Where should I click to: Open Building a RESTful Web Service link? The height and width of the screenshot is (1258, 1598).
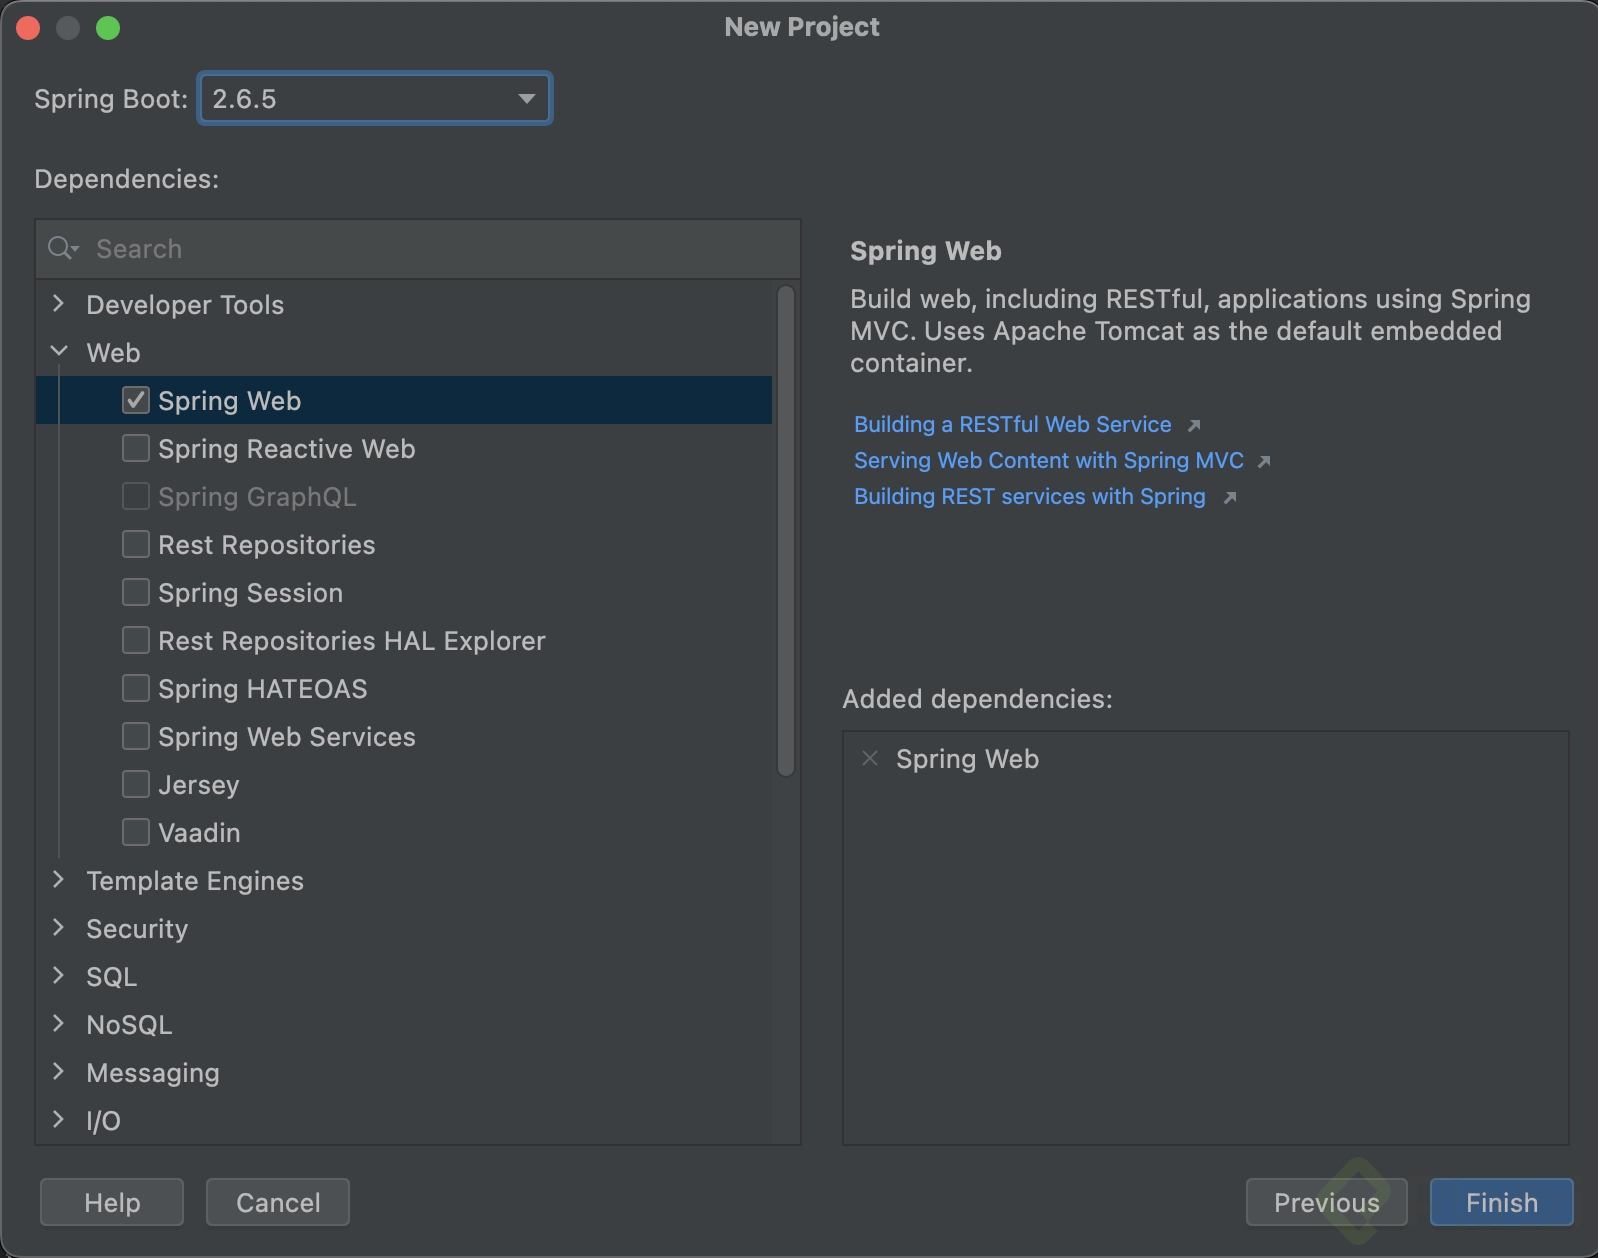click(x=1012, y=424)
